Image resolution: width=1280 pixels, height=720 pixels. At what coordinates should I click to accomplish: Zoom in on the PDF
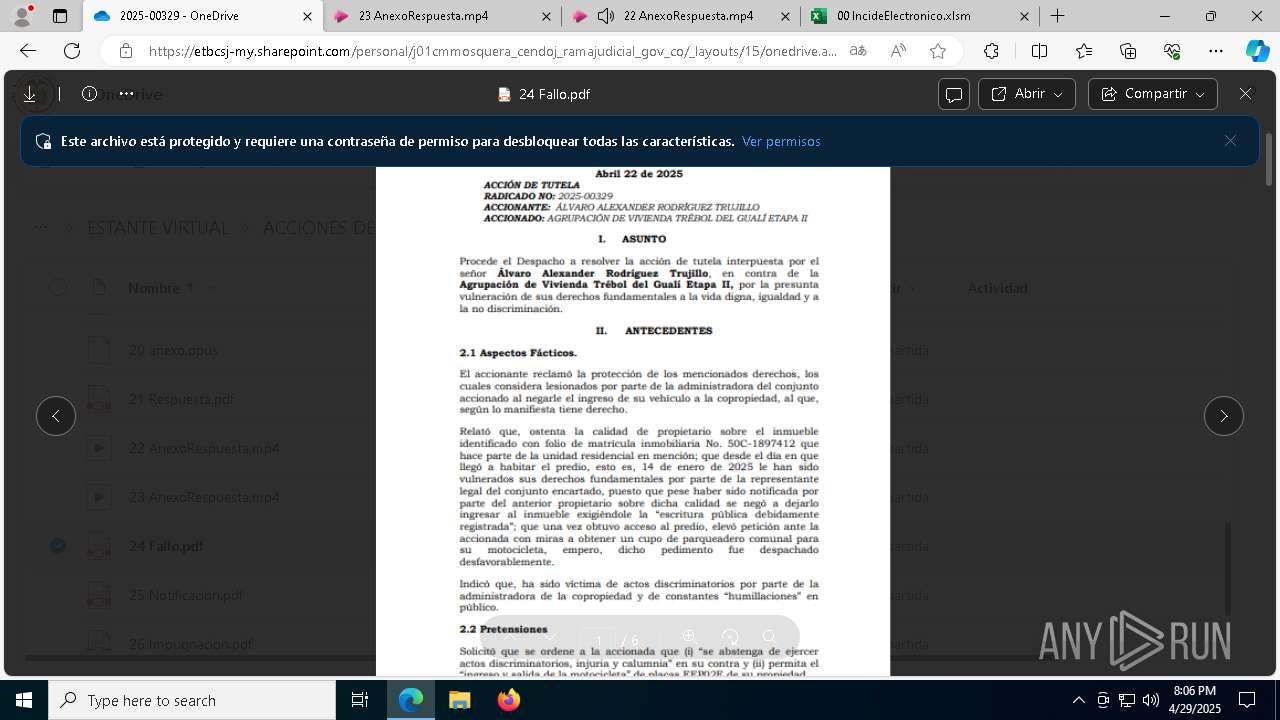(688, 637)
